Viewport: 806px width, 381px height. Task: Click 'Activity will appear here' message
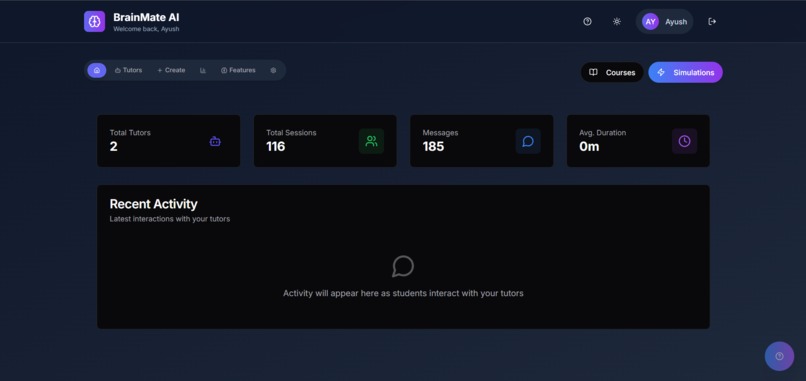click(403, 294)
